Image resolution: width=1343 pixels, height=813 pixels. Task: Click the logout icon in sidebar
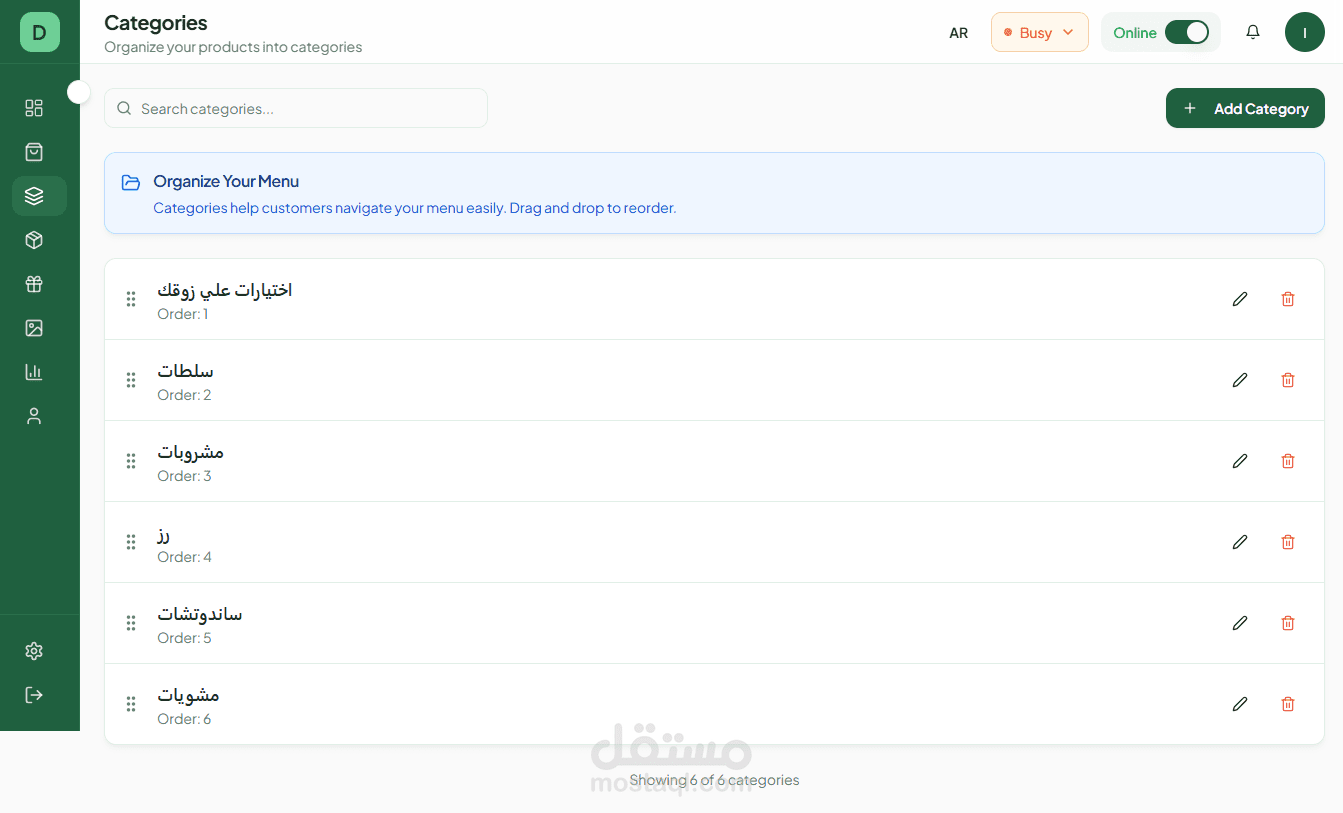(34, 695)
